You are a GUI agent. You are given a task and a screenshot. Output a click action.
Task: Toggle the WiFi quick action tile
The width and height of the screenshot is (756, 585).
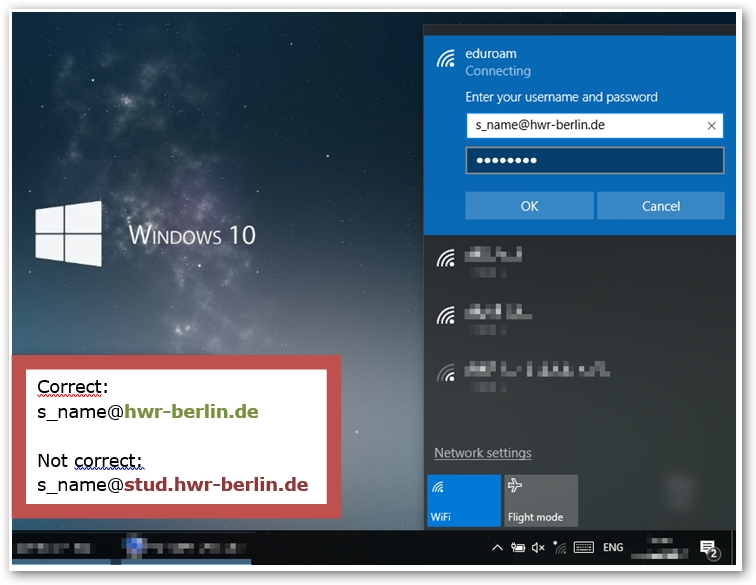pyautogui.click(x=464, y=500)
